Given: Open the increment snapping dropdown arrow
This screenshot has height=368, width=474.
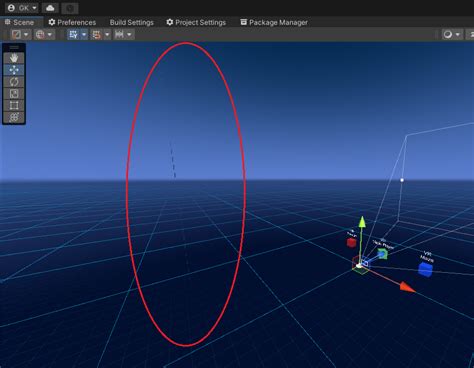Looking at the screenshot, I should 129,34.
